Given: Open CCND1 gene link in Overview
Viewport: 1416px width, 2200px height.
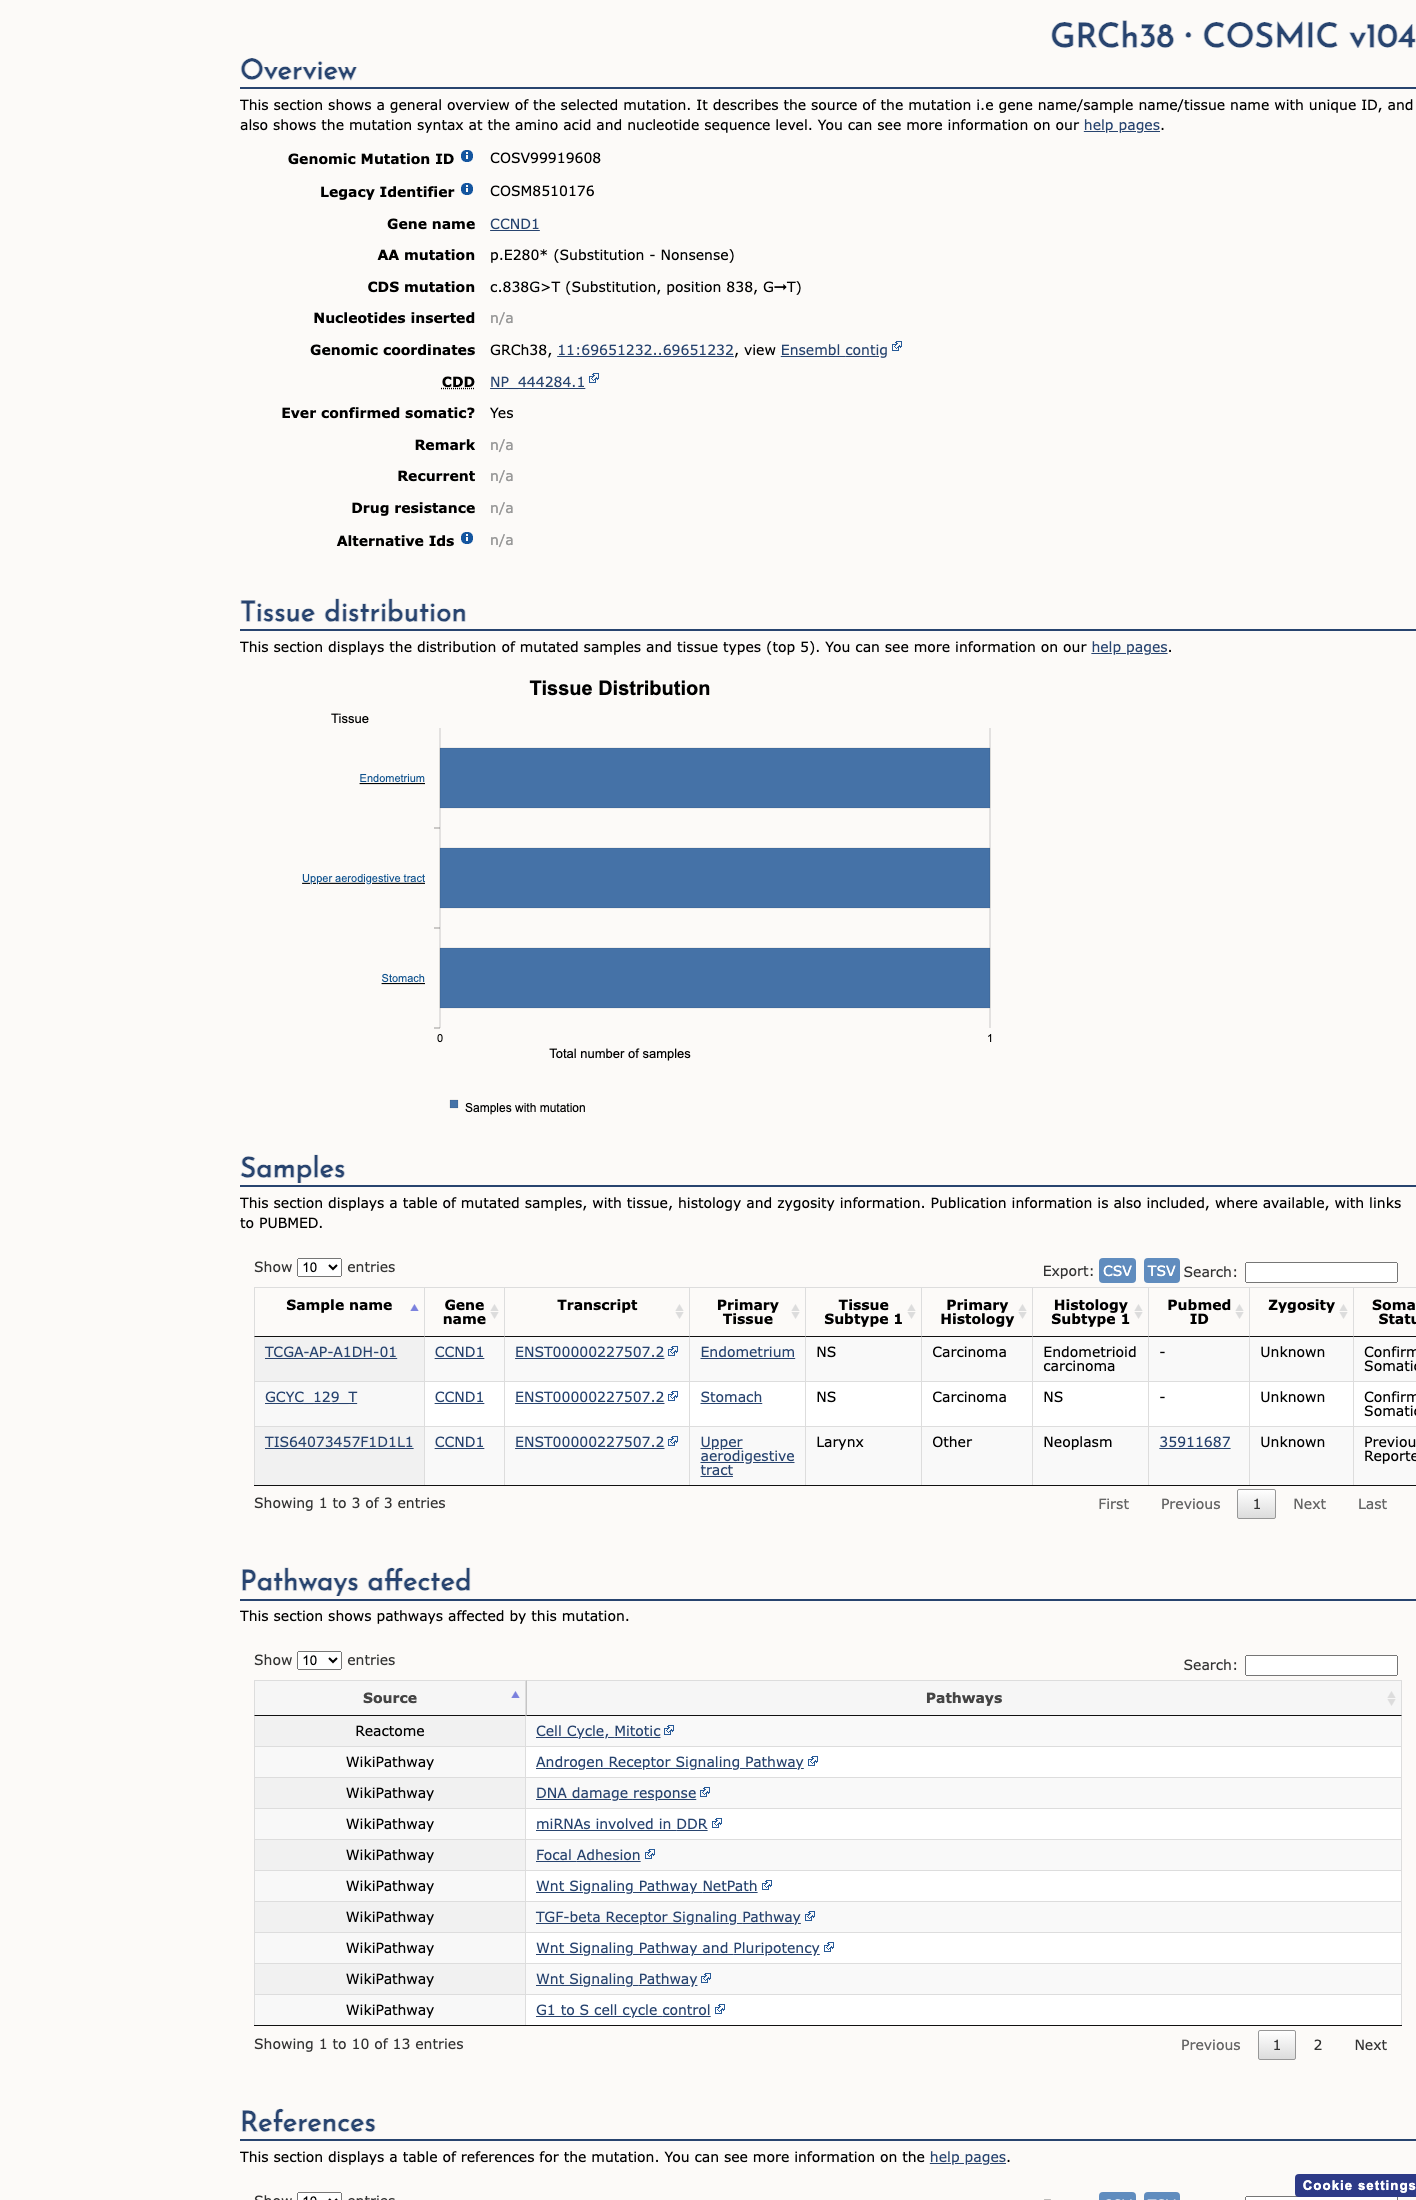Looking at the screenshot, I should coord(514,224).
